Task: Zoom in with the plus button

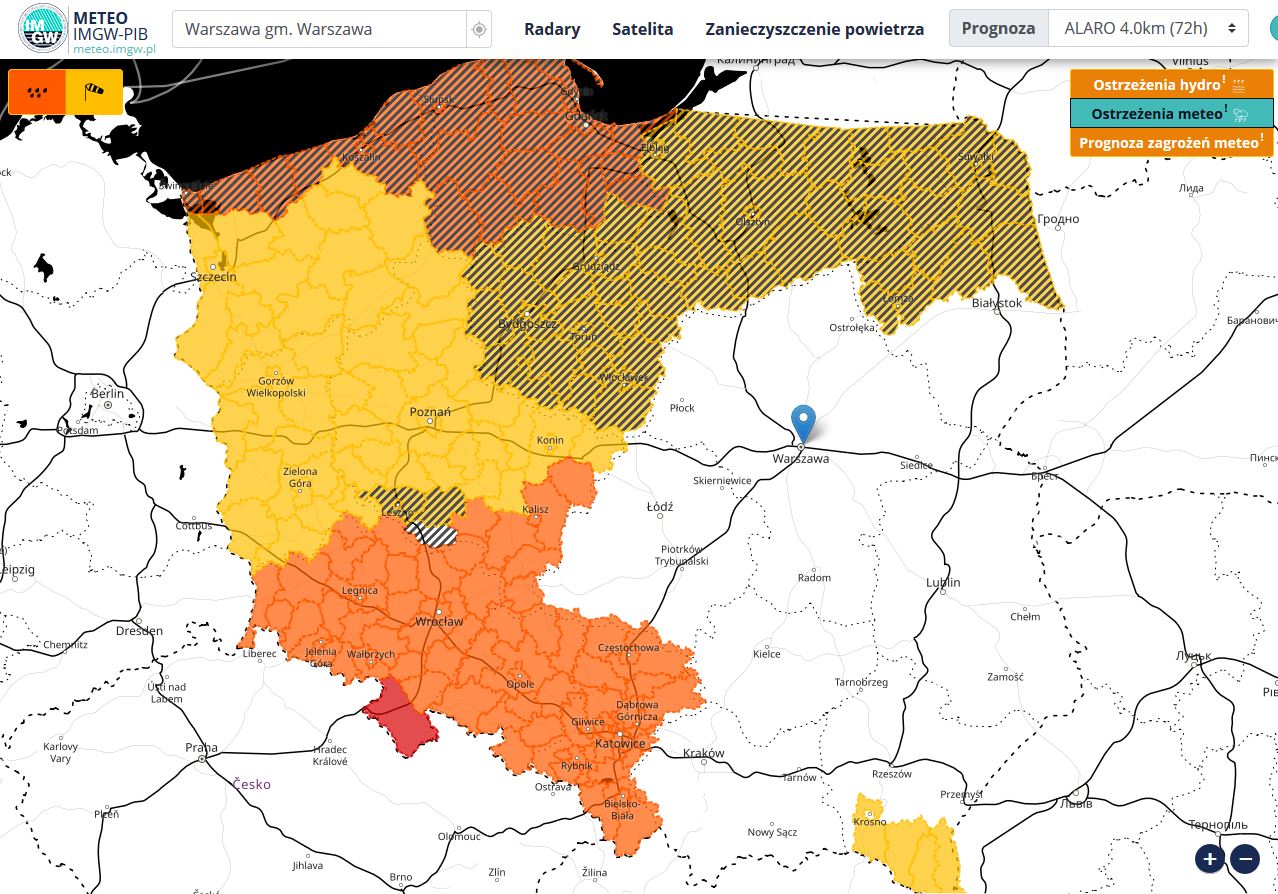Action: 1210,858
